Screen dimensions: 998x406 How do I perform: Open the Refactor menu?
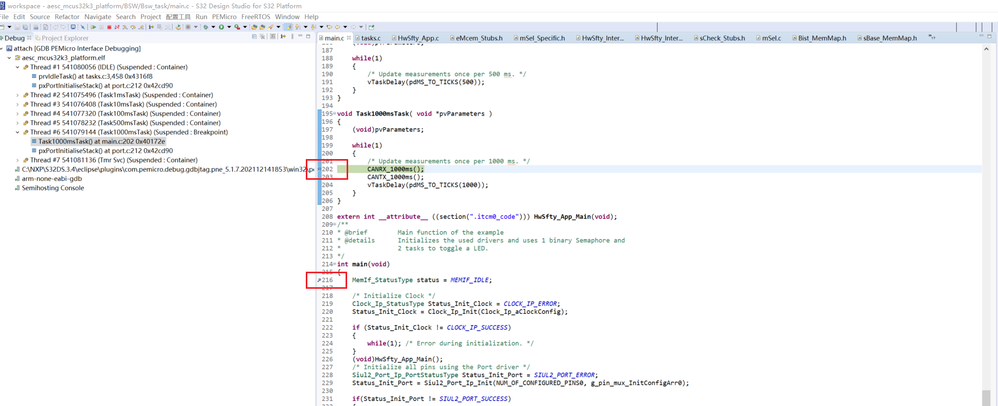coord(67,17)
